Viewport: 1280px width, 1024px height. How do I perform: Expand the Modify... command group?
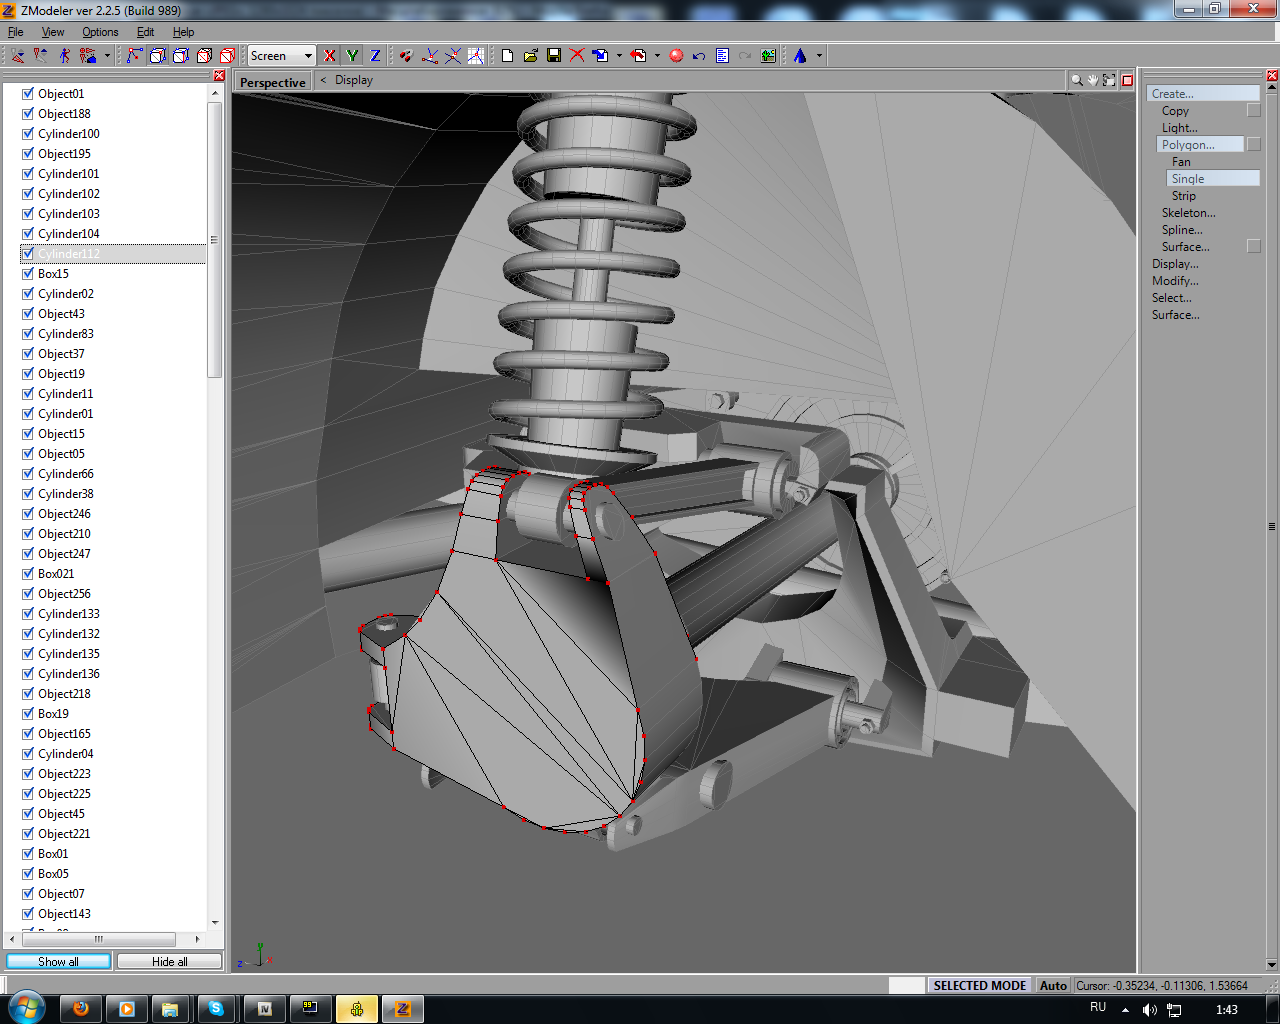[x=1175, y=281]
